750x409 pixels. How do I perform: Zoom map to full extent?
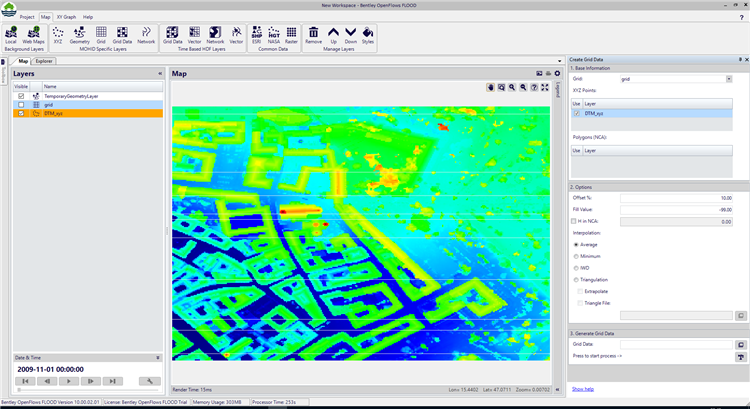(545, 87)
